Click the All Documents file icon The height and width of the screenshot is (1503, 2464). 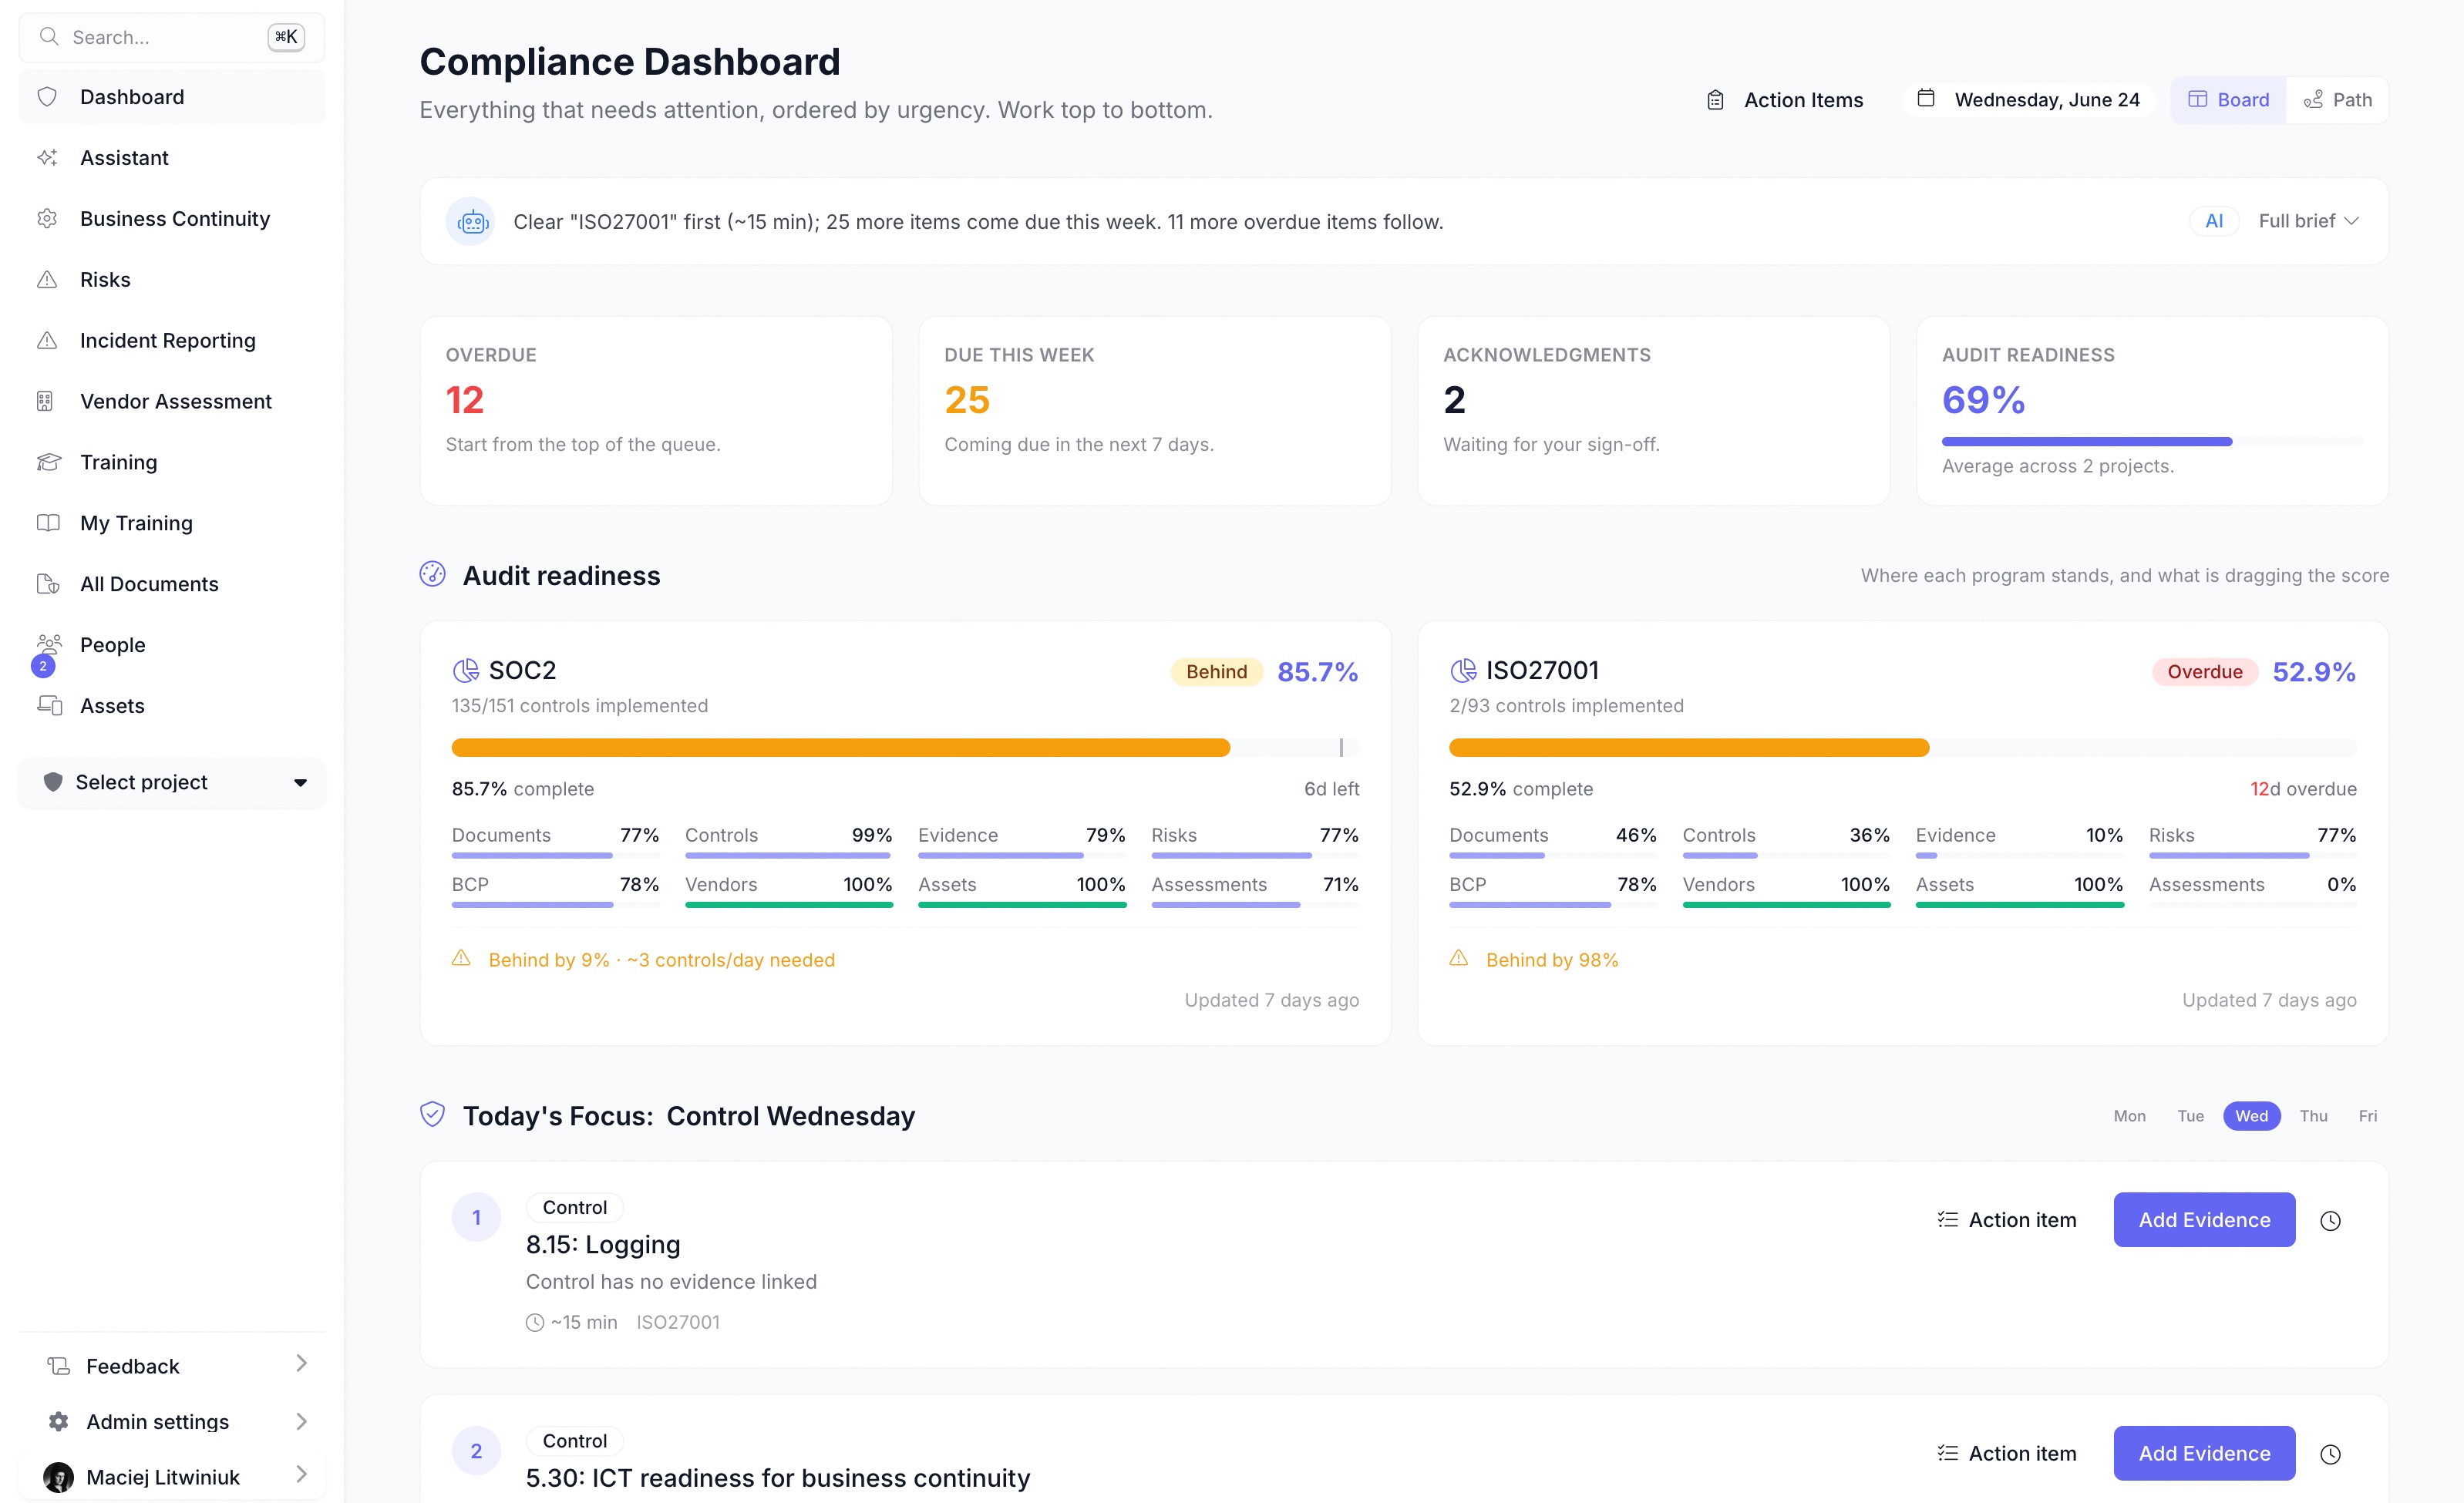click(x=48, y=584)
